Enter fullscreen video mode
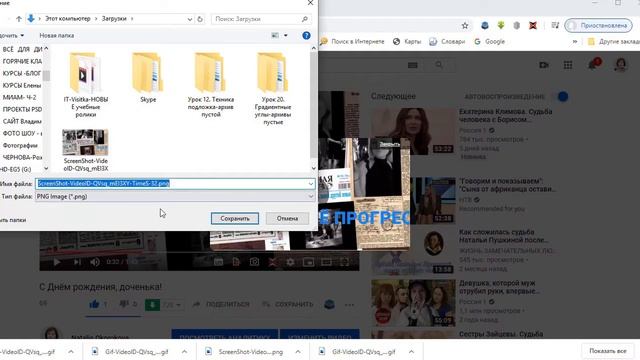 (344, 262)
